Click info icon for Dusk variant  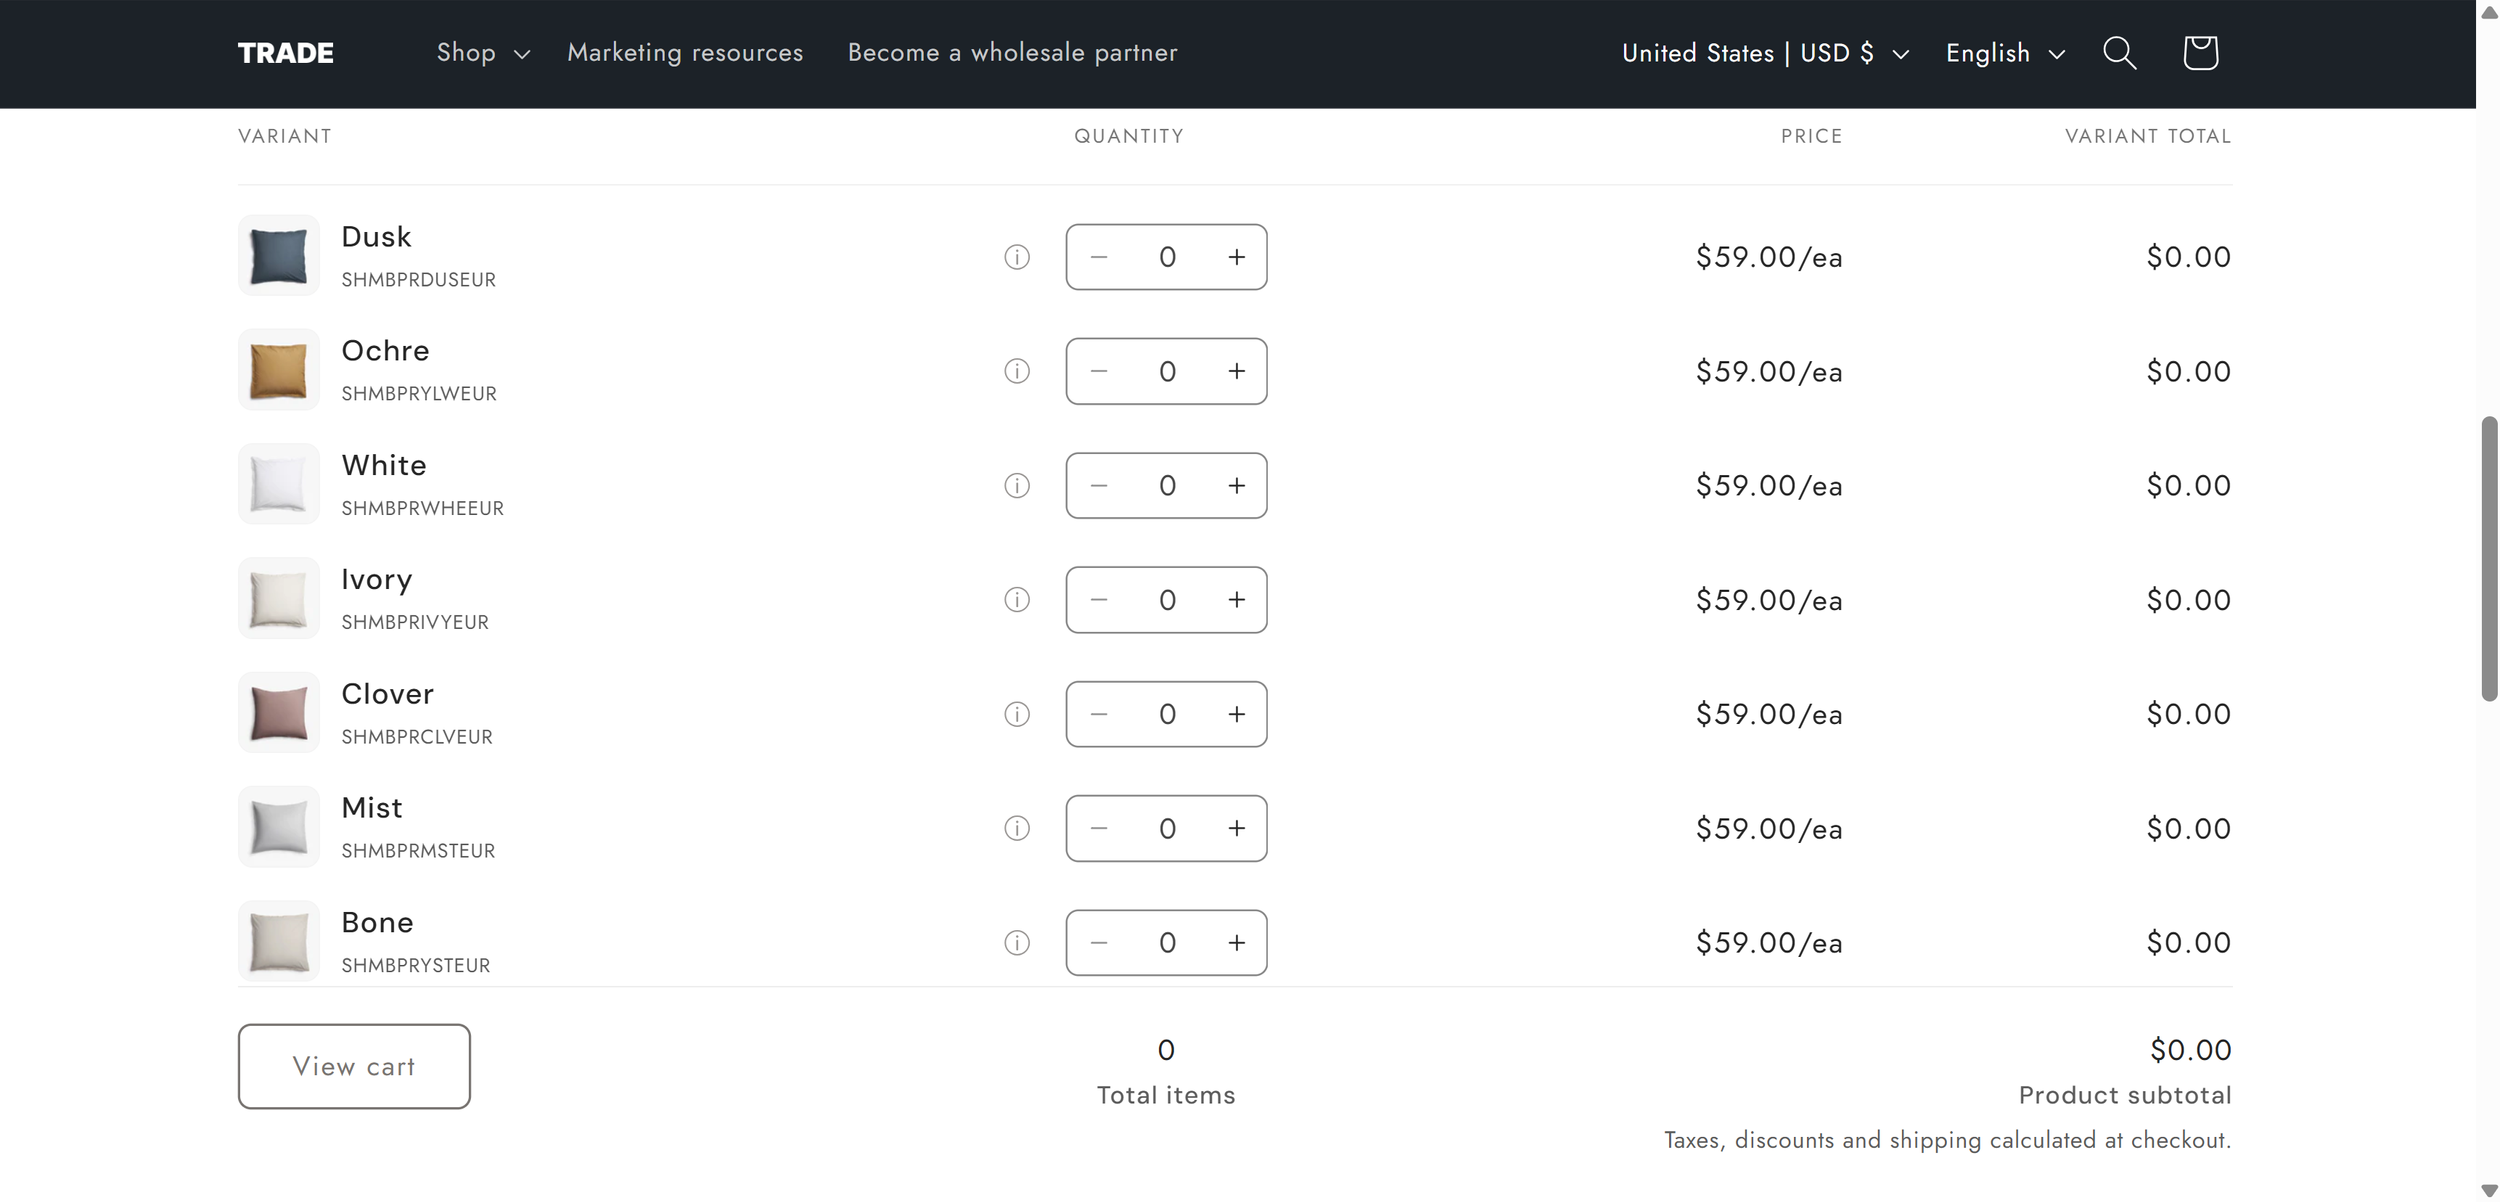[x=1017, y=257]
